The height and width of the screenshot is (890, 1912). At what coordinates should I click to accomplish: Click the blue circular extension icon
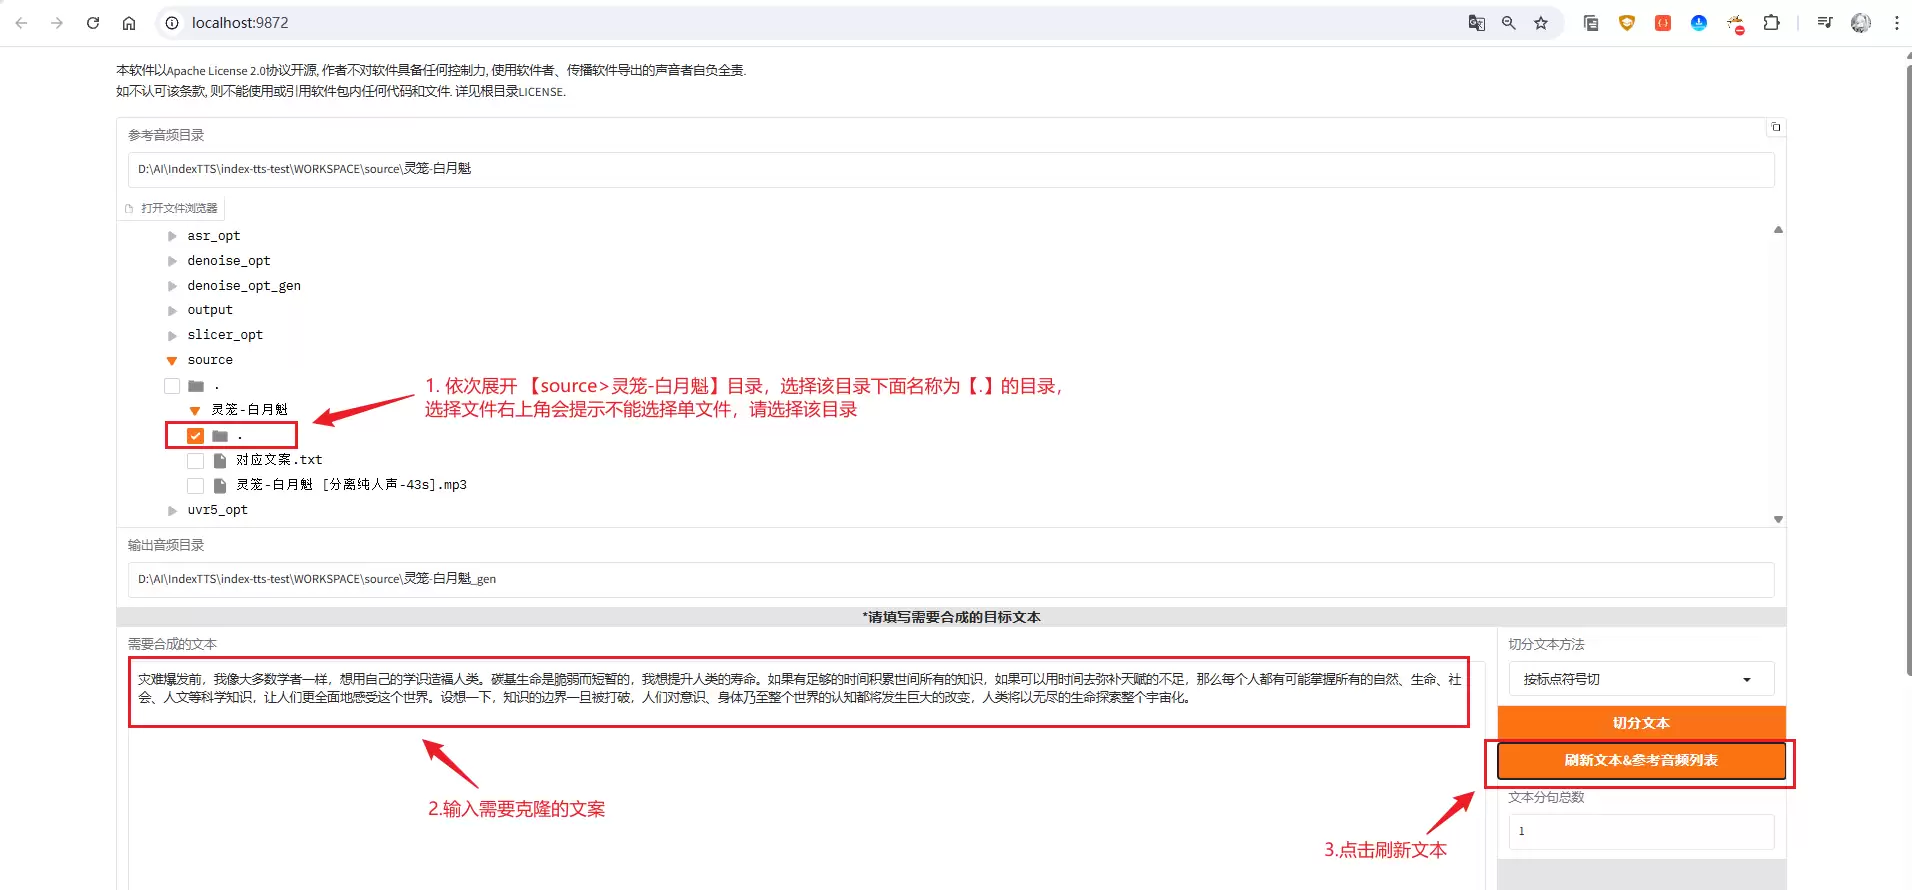pos(1699,23)
